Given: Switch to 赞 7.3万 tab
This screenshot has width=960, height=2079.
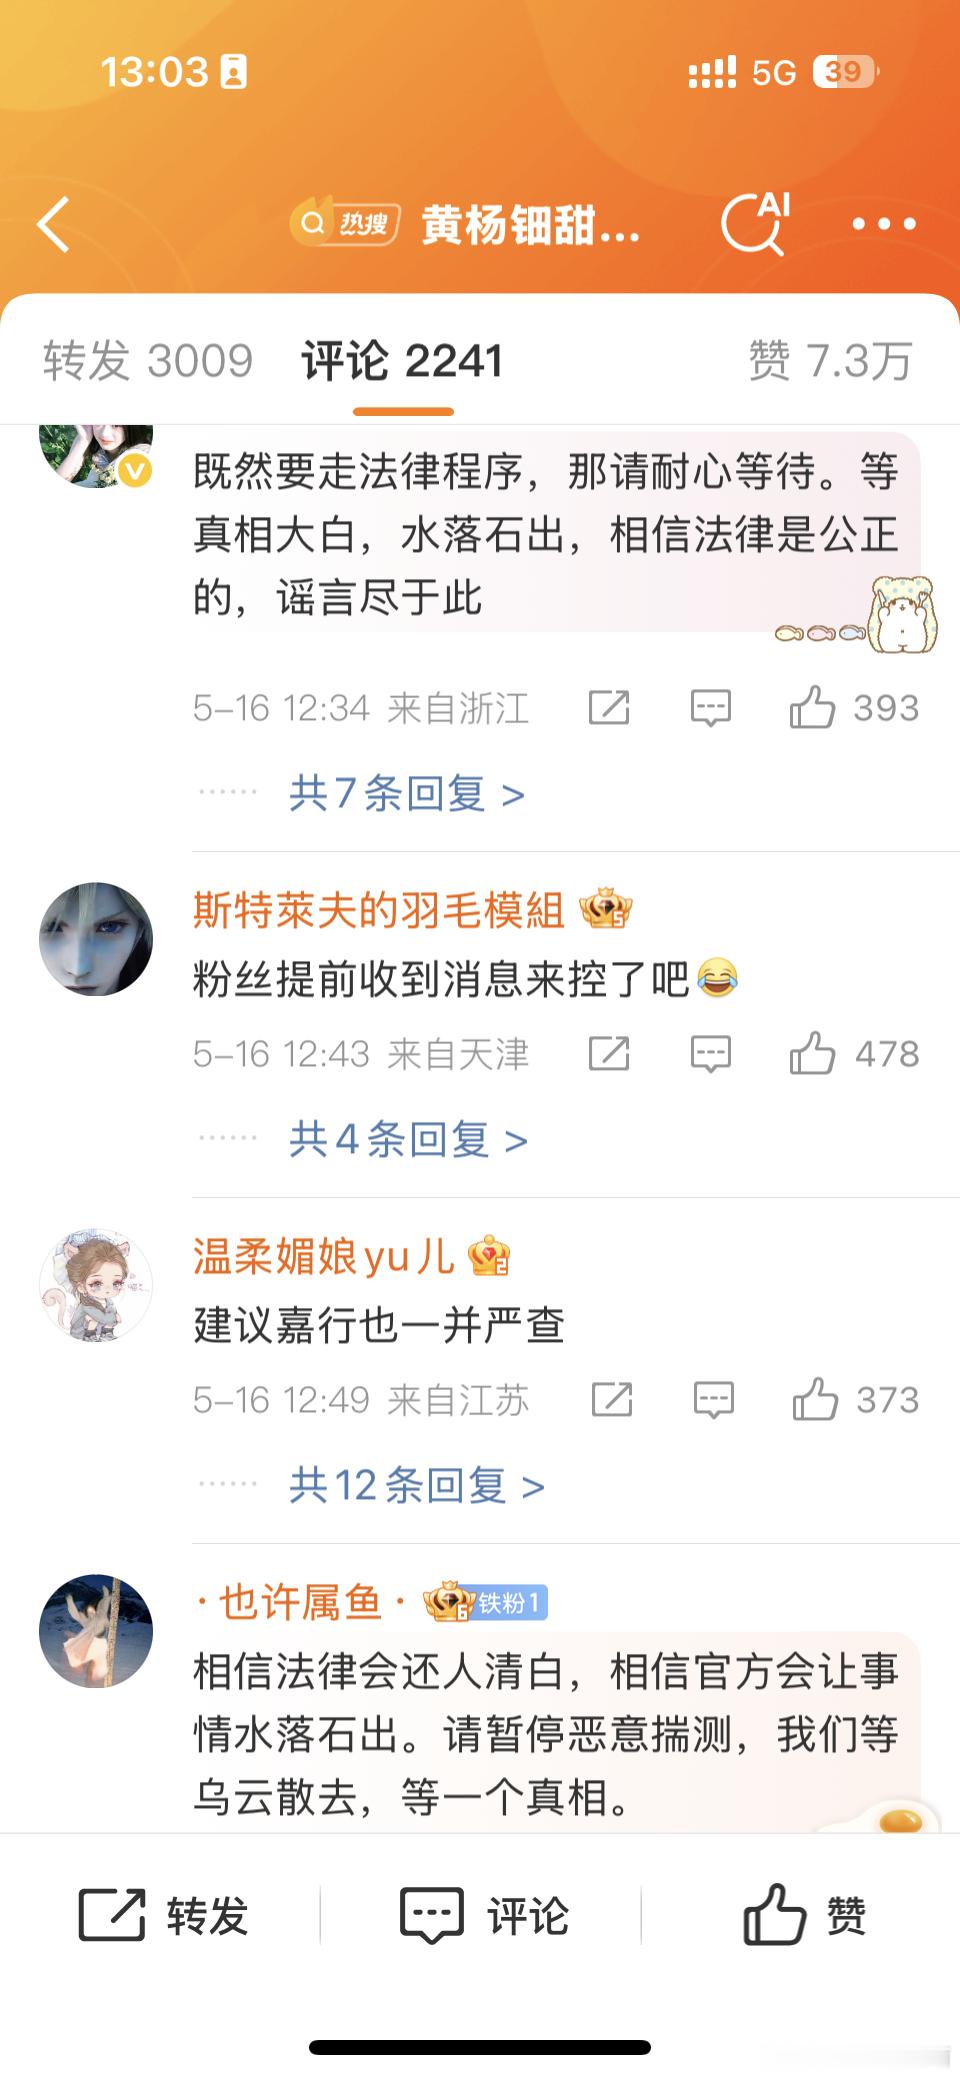Looking at the screenshot, I should click(830, 360).
